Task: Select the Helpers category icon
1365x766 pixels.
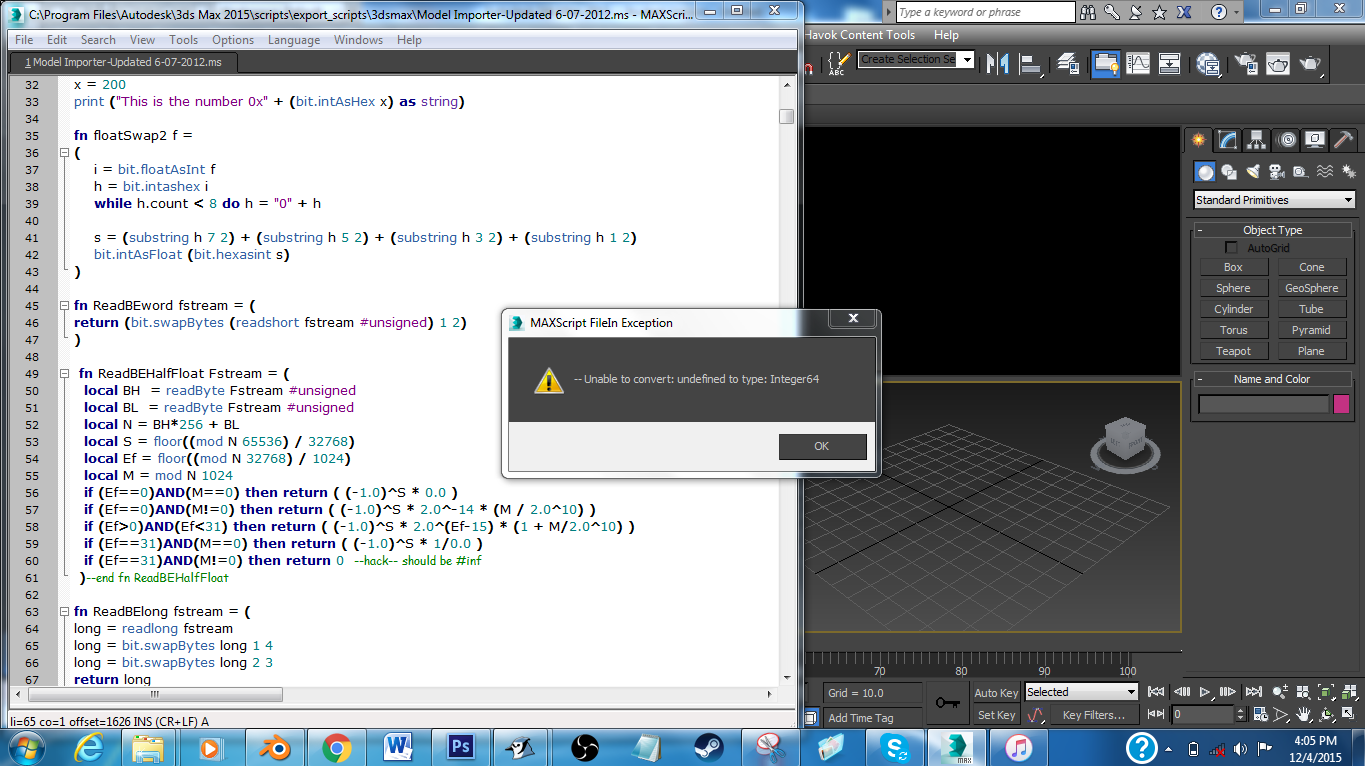Action: 1299,172
